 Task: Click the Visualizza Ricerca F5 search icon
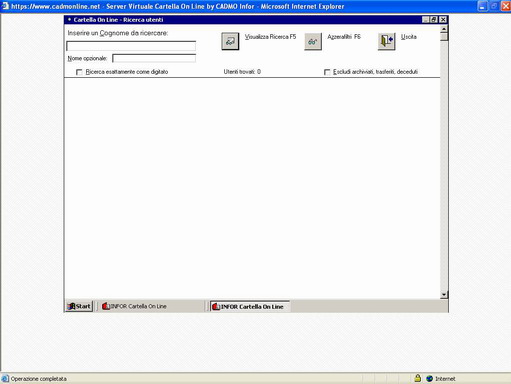230,41
